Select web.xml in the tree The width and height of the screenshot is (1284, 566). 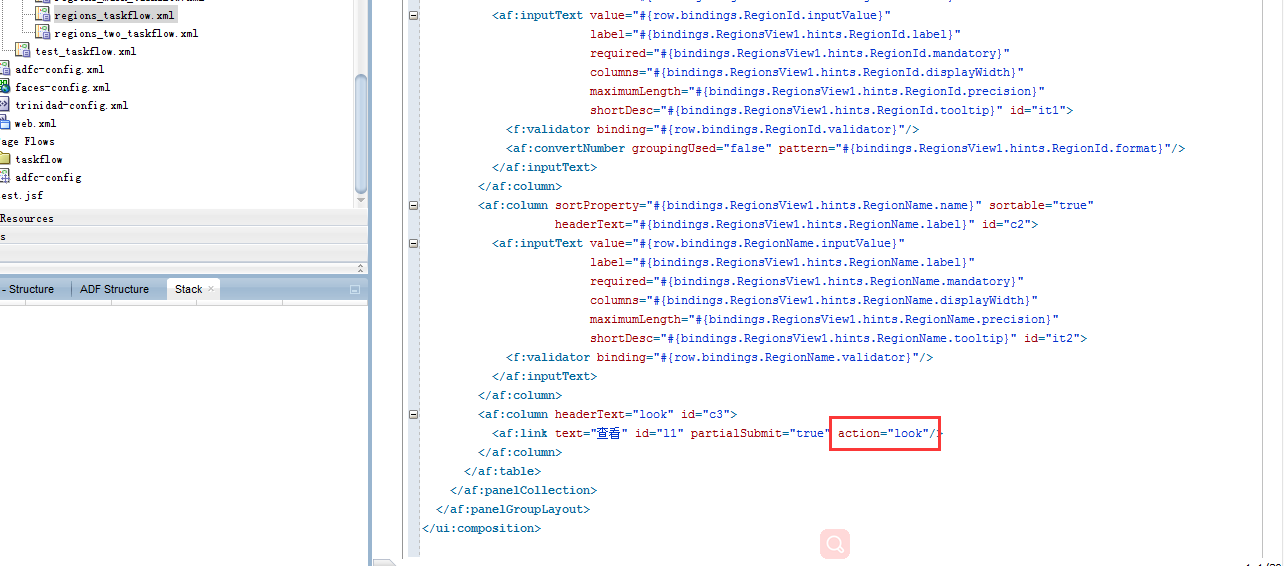click(35, 123)
